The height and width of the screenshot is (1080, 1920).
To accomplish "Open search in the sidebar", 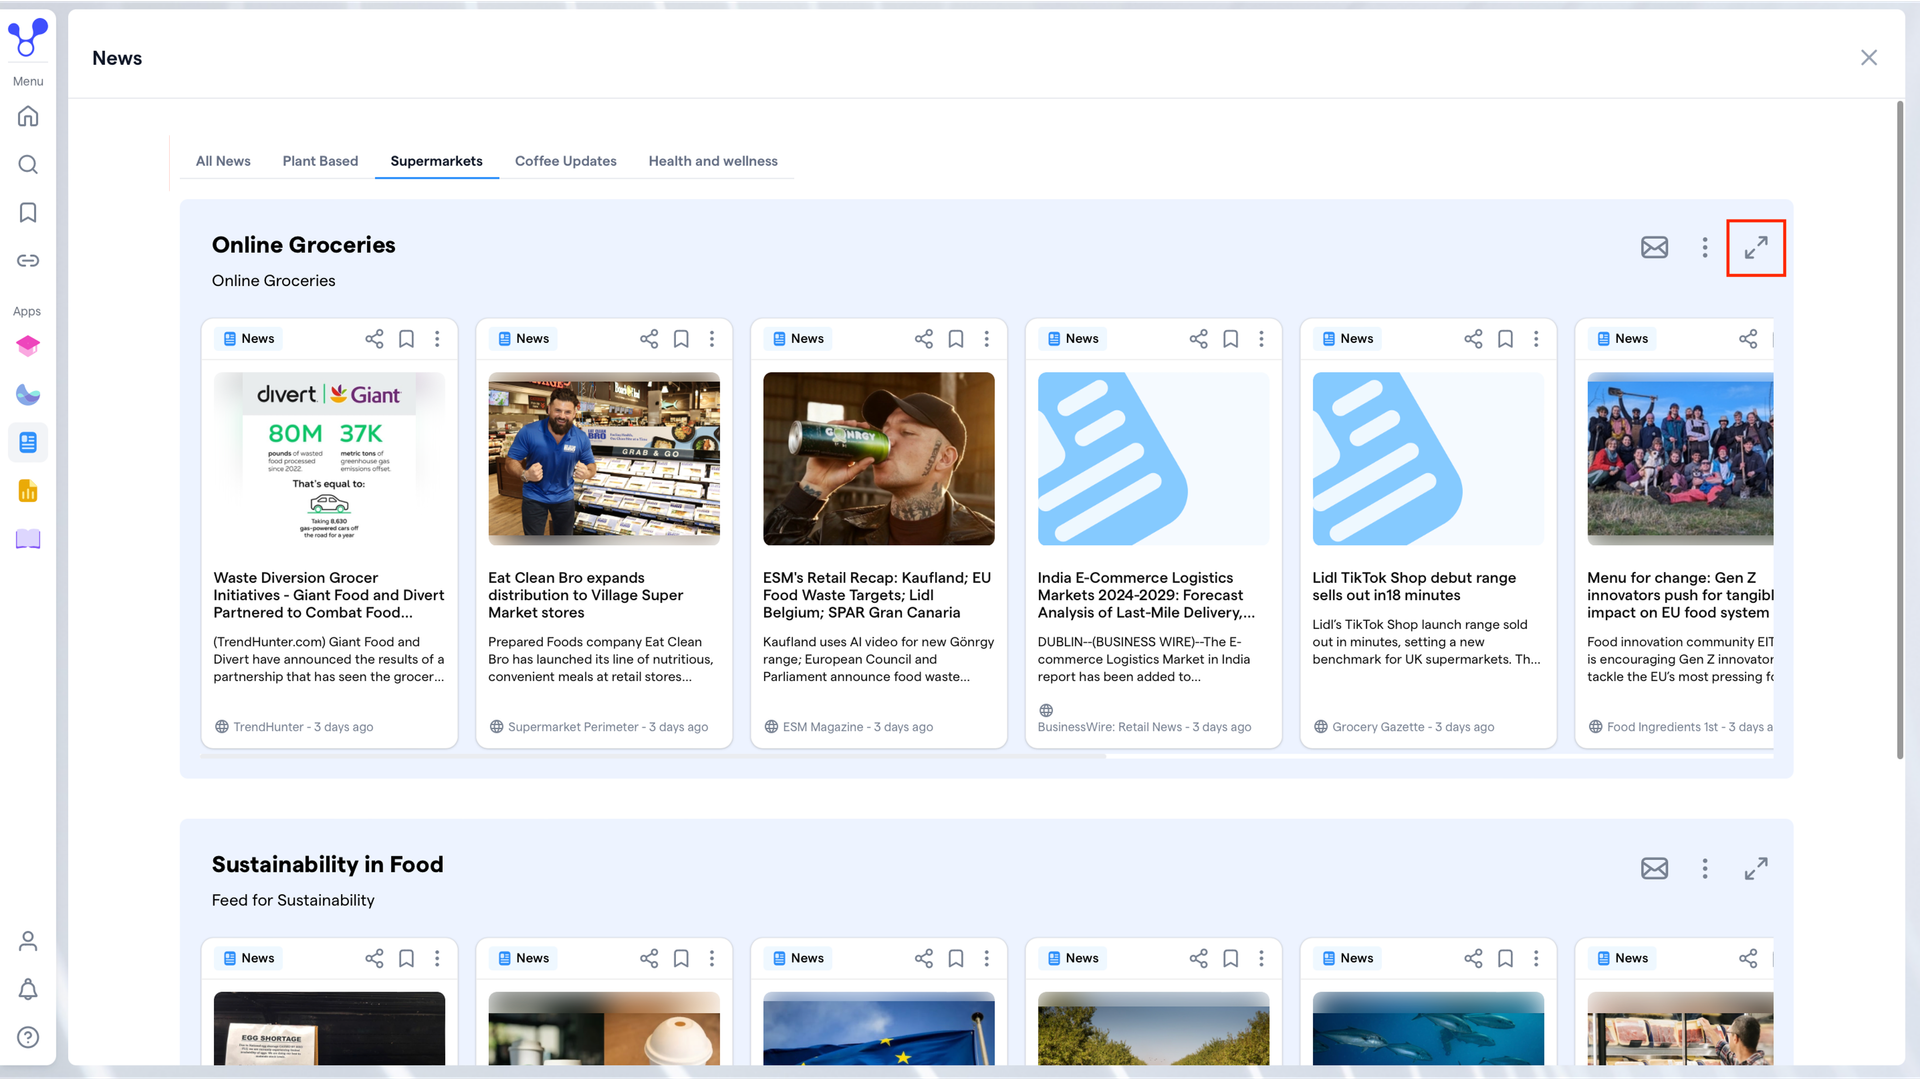I will (x=28, y=164).
